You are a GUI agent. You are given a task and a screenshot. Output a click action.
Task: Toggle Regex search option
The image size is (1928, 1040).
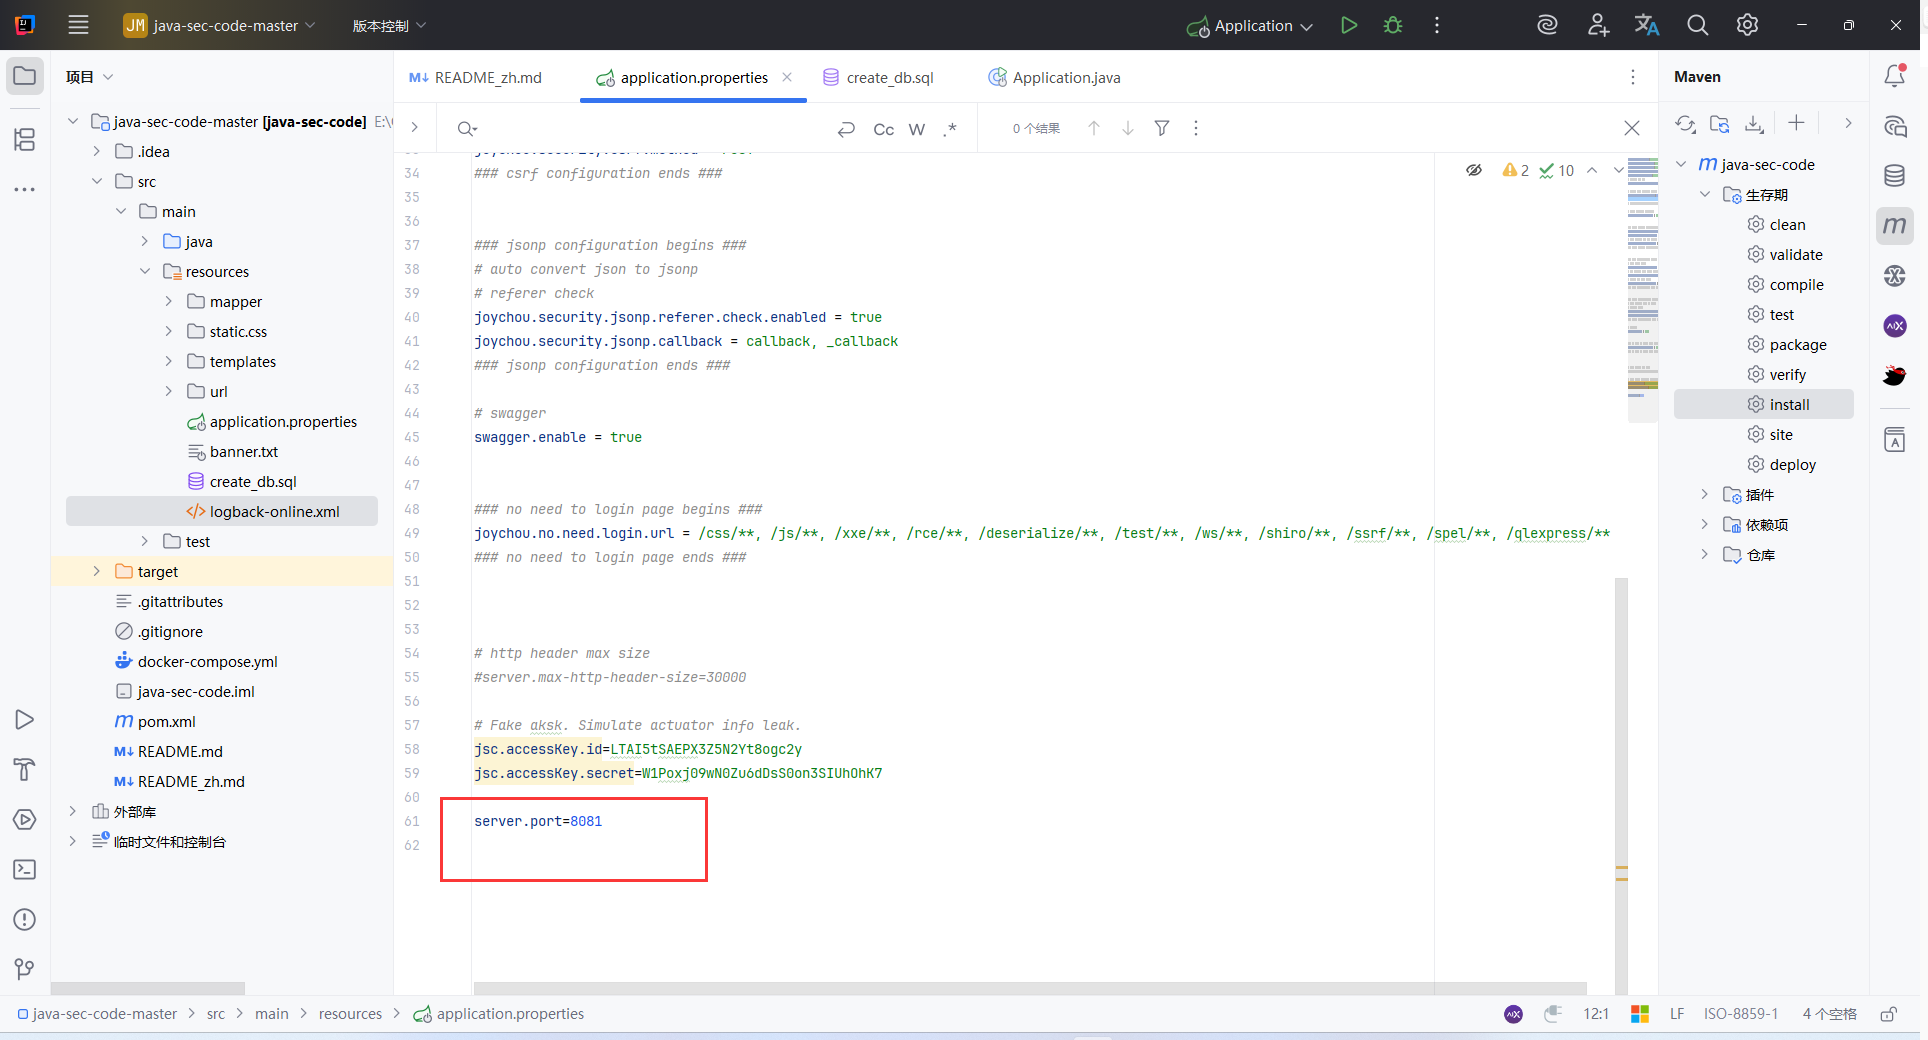[950, 129]
